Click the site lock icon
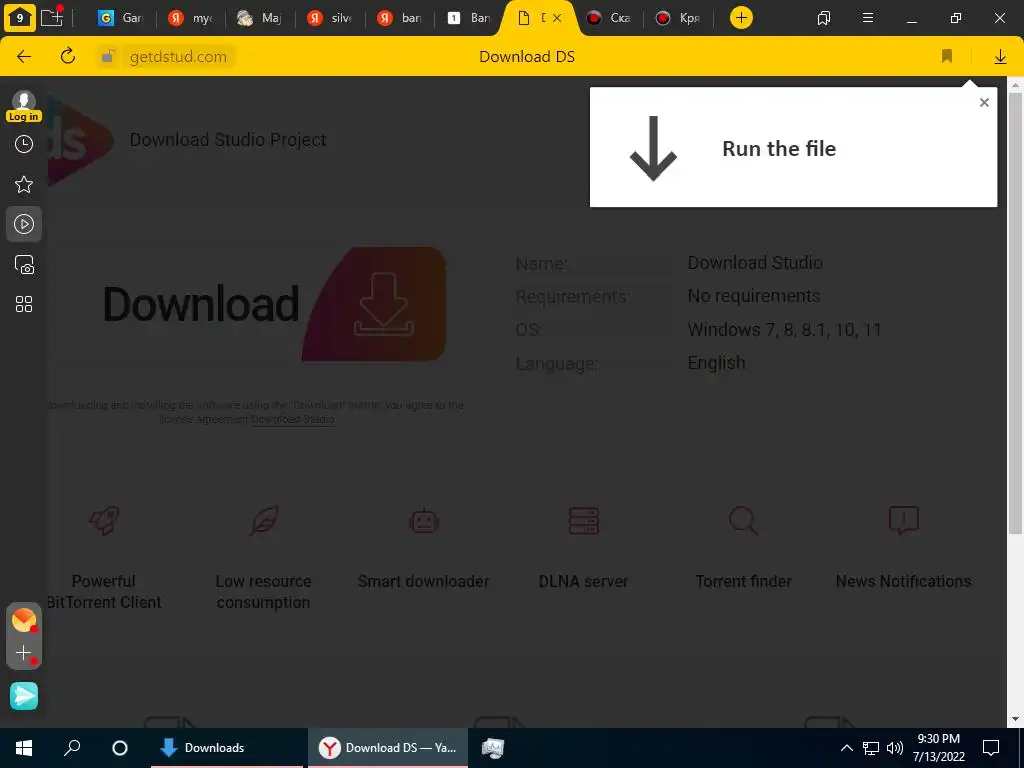The width and height of the screenshot is (1024, 768). (108, 56)
